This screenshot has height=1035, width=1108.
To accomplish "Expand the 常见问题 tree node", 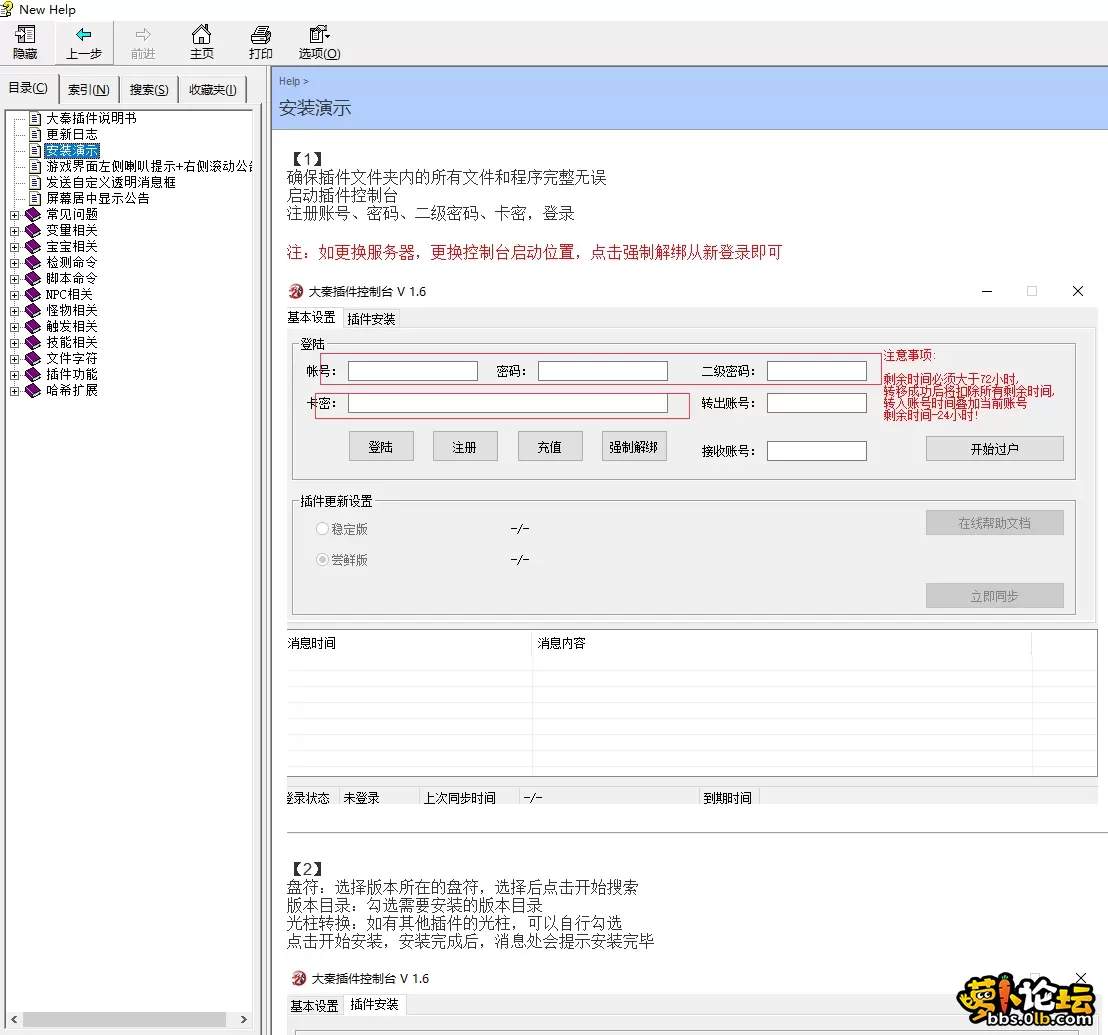I will coord(13,214).
